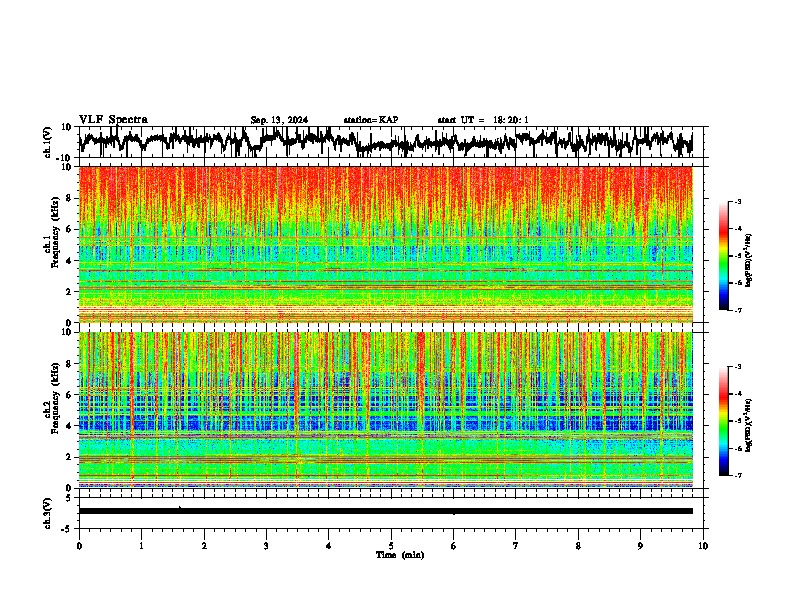Click the "ch.3(V)" axis label

click(47, 513)
